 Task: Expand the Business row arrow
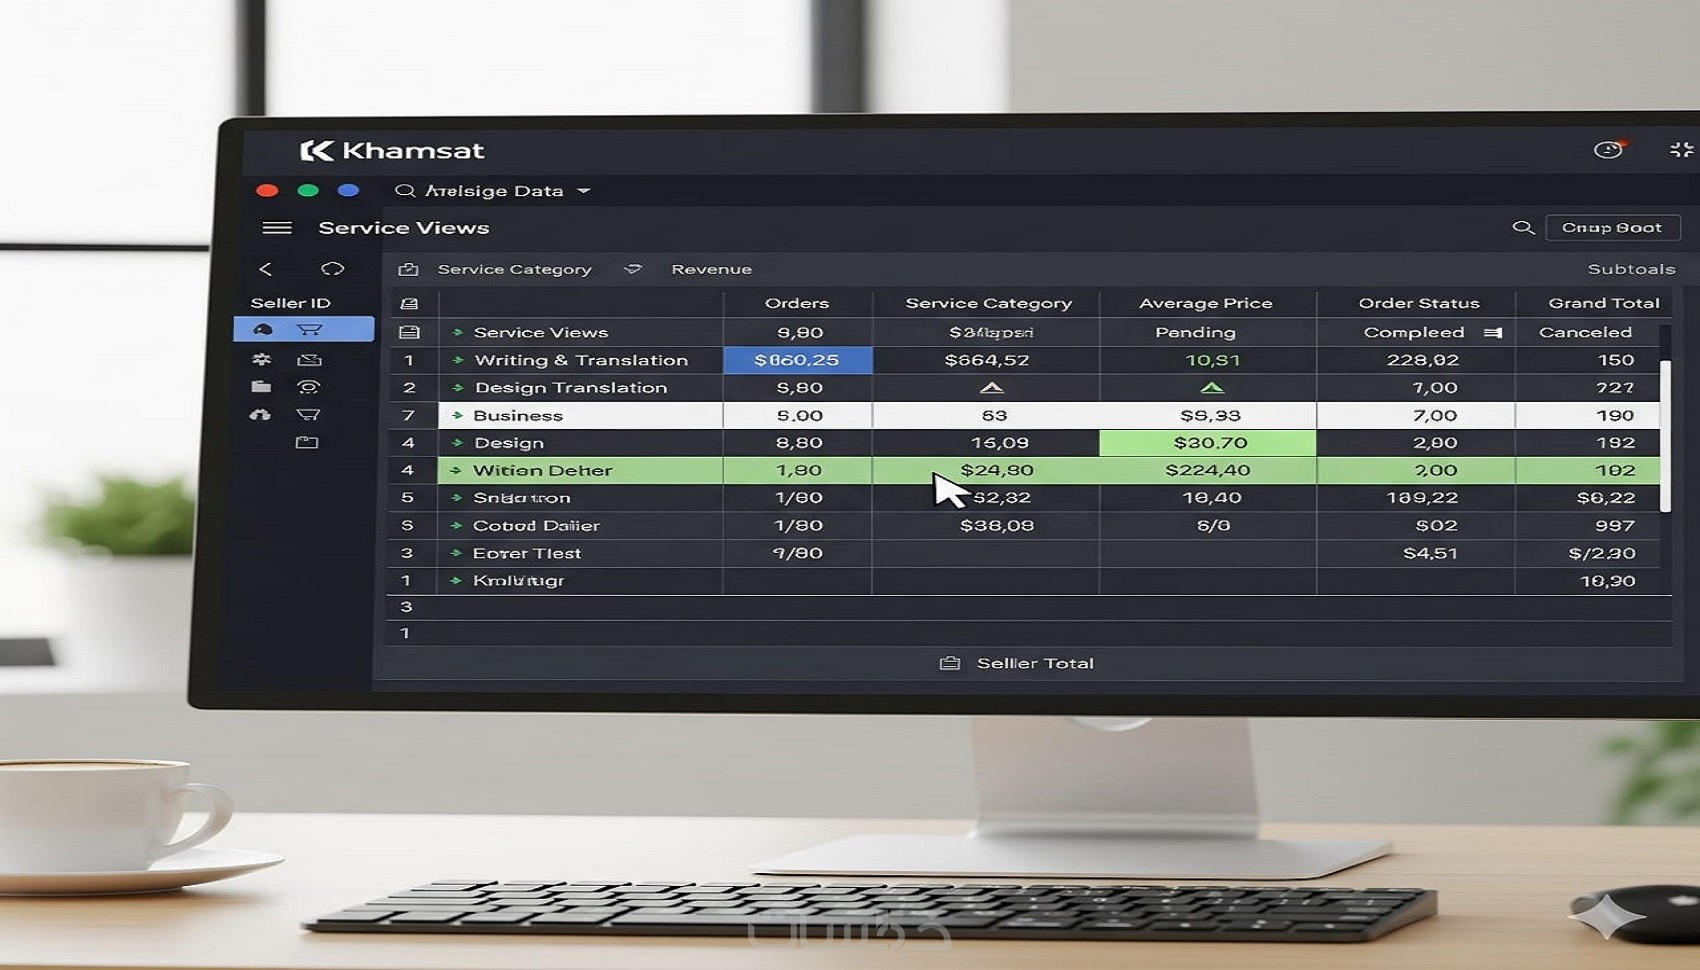click(457, 415)
